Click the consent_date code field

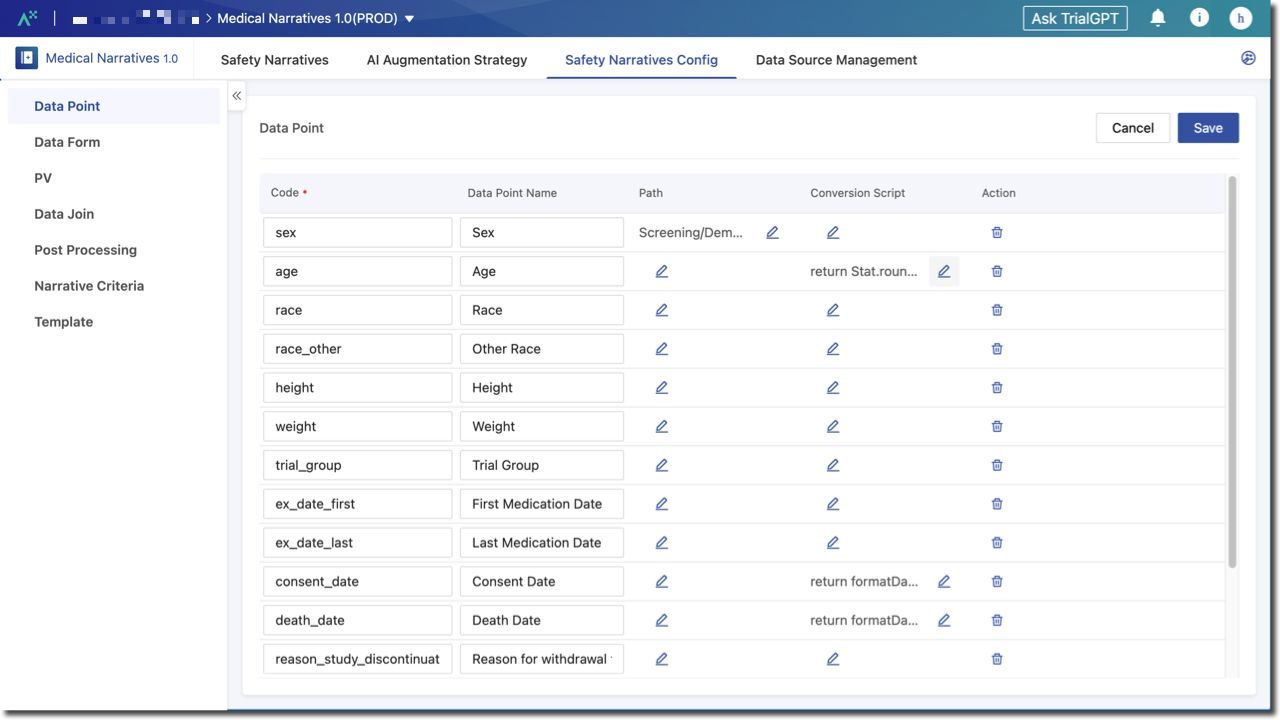tap(358, 582)
